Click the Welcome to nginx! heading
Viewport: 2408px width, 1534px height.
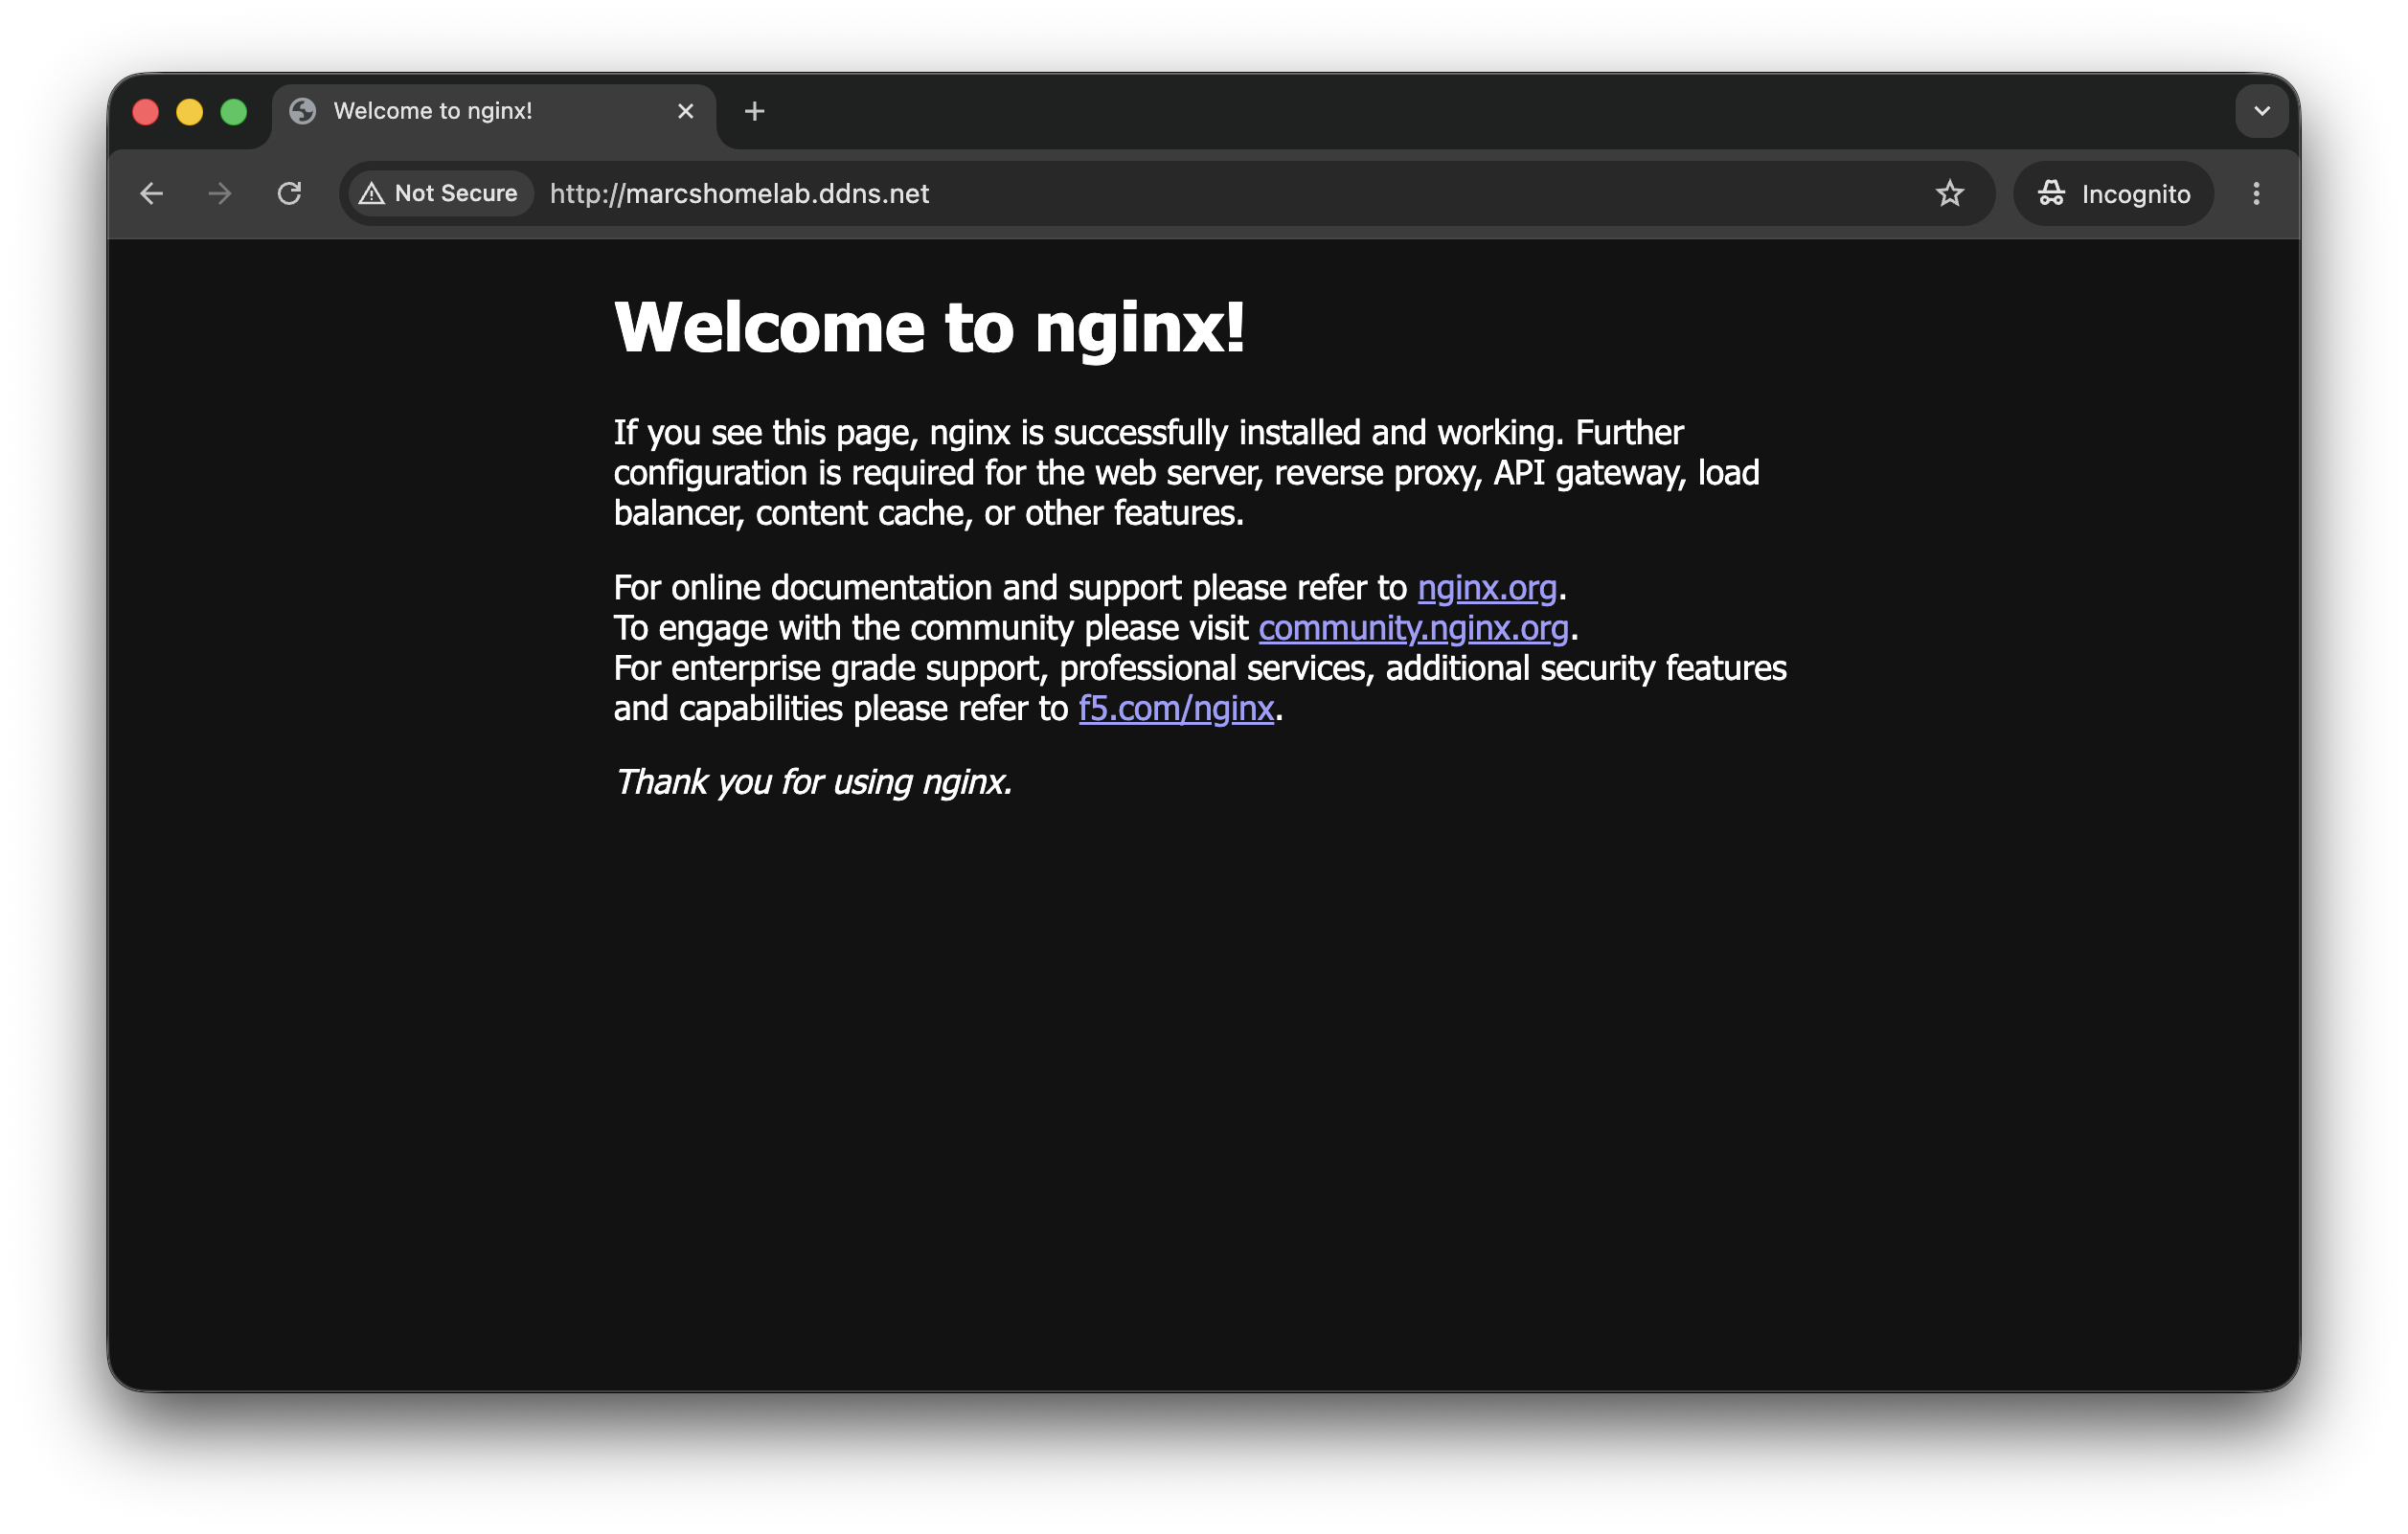[x=930, y=328]
